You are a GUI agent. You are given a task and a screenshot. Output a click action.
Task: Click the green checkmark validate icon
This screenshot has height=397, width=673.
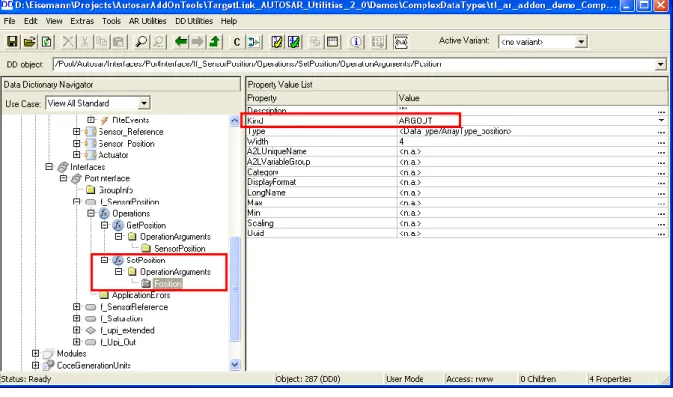(294, 42)
